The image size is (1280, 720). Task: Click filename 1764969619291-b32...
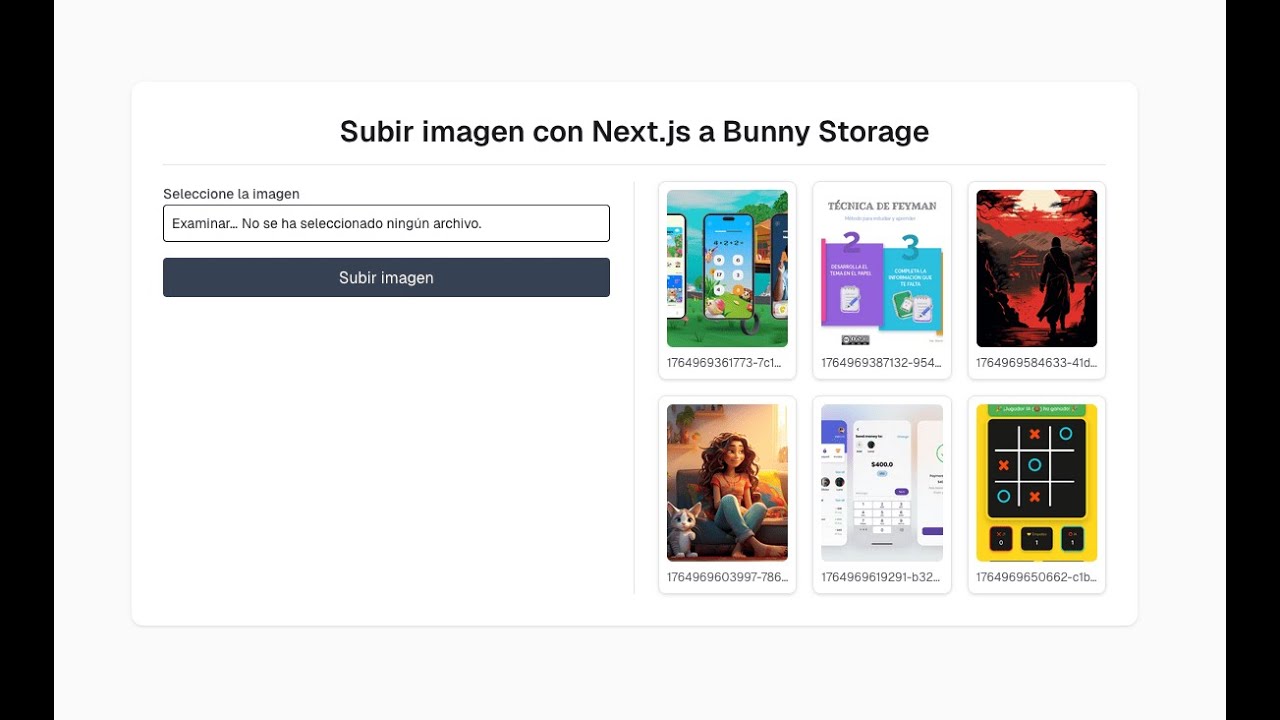882,577
